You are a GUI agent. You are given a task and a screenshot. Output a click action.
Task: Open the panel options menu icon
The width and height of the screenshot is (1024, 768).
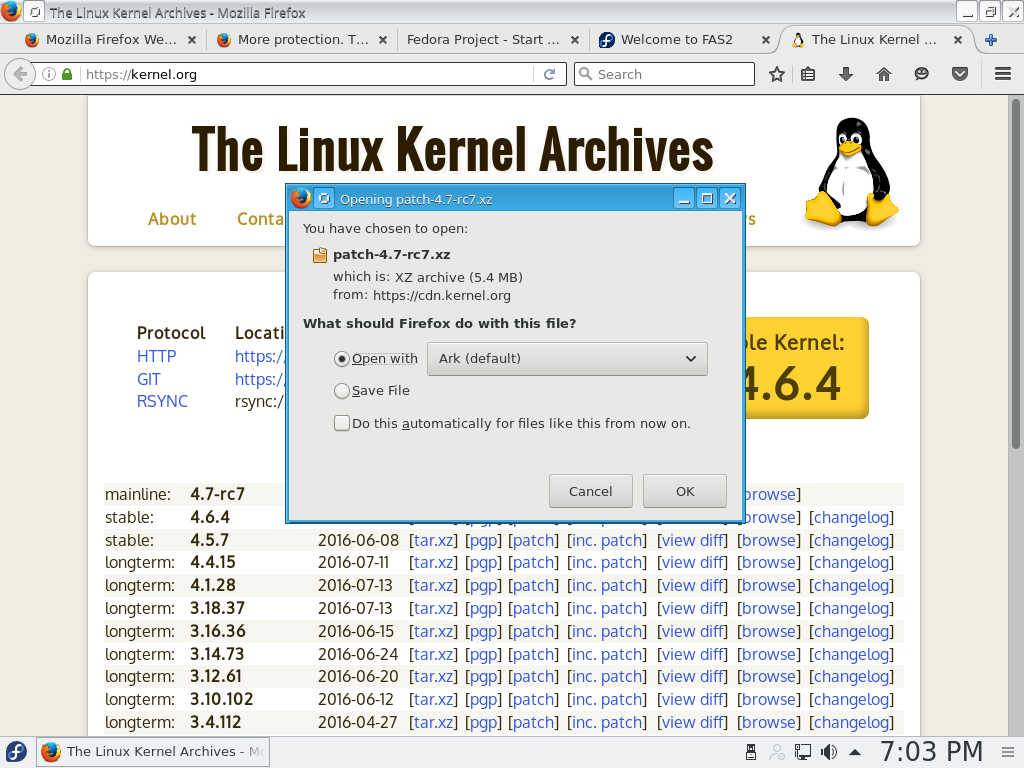click(1008, 752)
